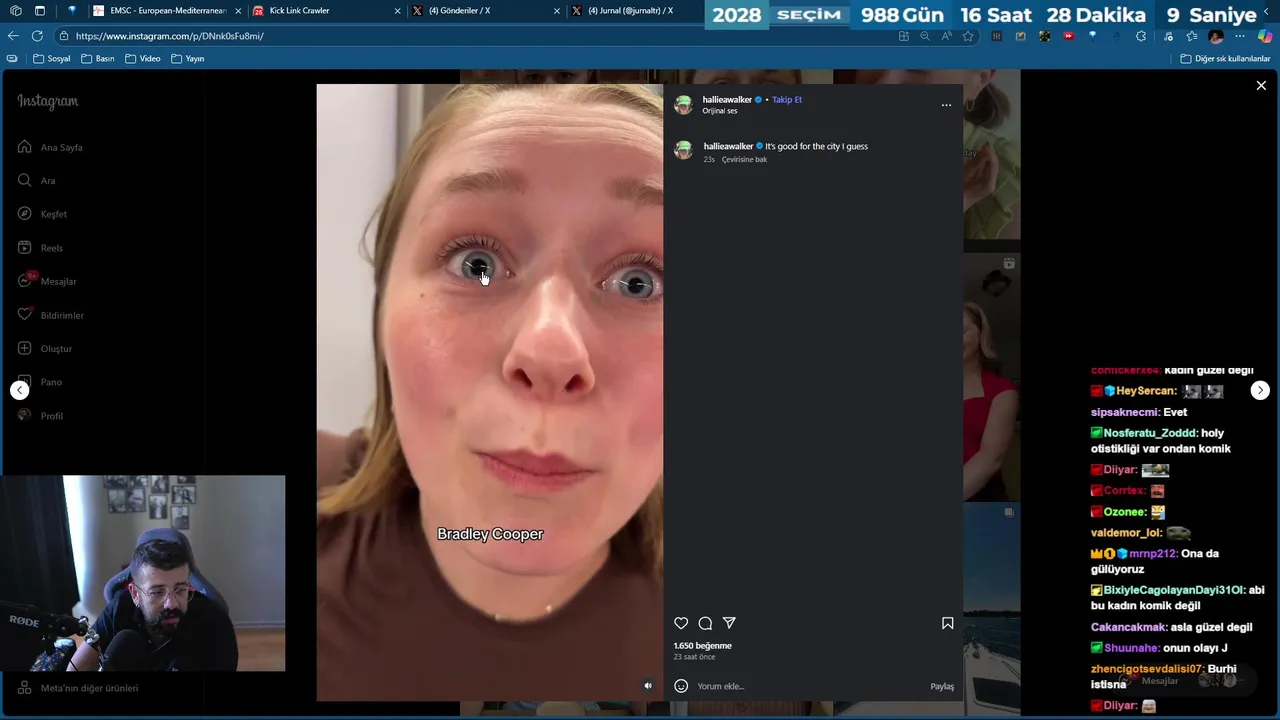The image size is (1280, 720).
Task: Click browser back arrow
Action: (13, 36)
